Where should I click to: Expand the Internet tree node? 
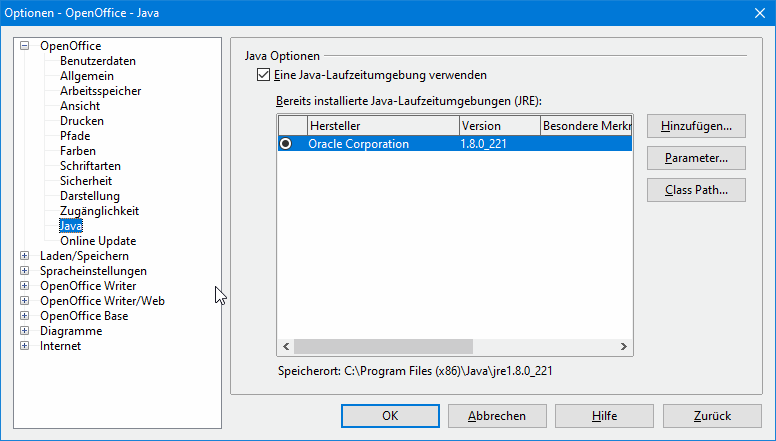pyautogui.click(x=25, y=346)
